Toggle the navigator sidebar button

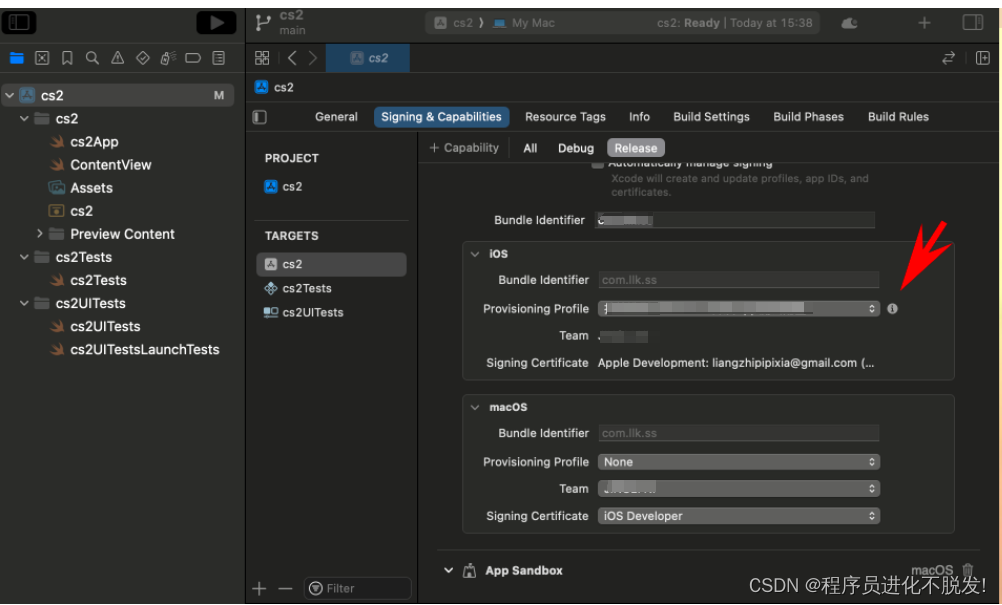click(x=19, y=22)
